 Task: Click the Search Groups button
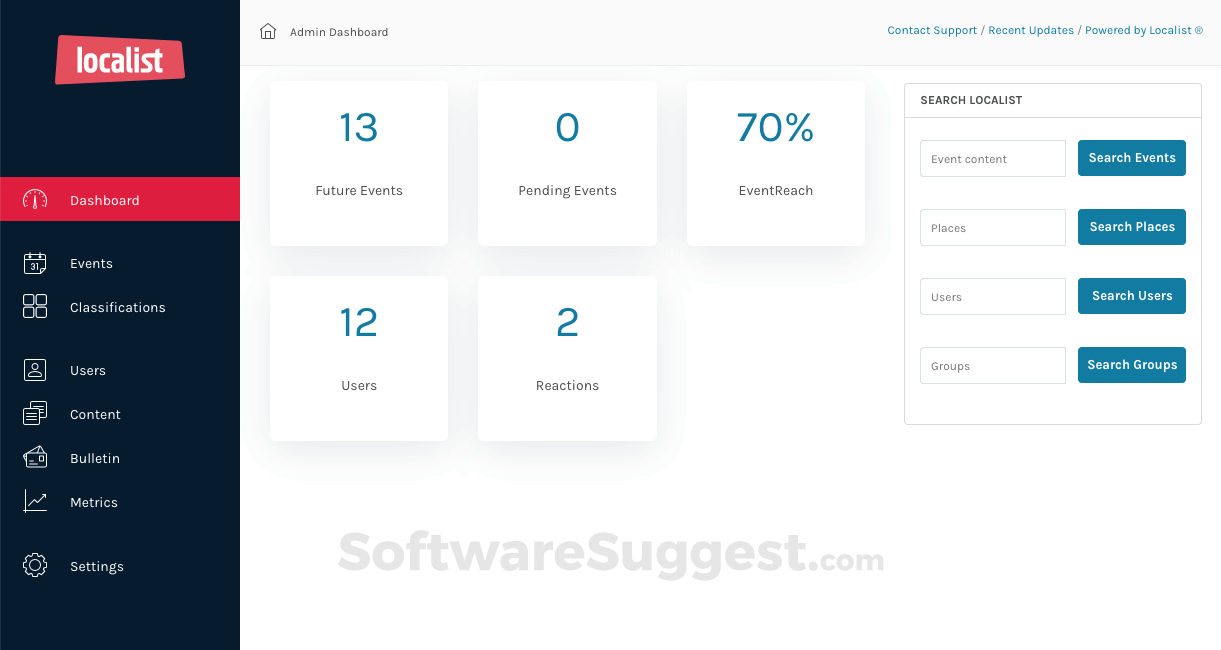coord(1131,365)
